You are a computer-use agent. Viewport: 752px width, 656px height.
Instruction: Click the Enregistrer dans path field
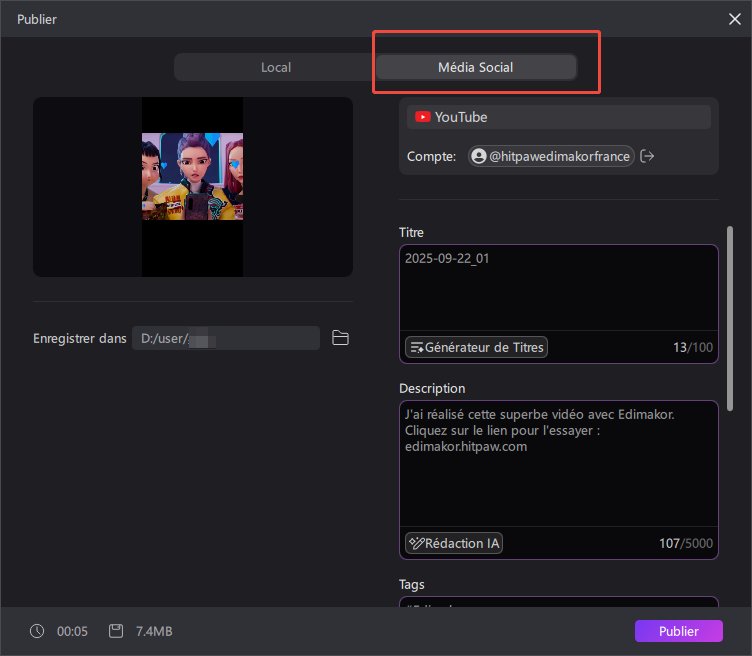(x=226, y=338)
